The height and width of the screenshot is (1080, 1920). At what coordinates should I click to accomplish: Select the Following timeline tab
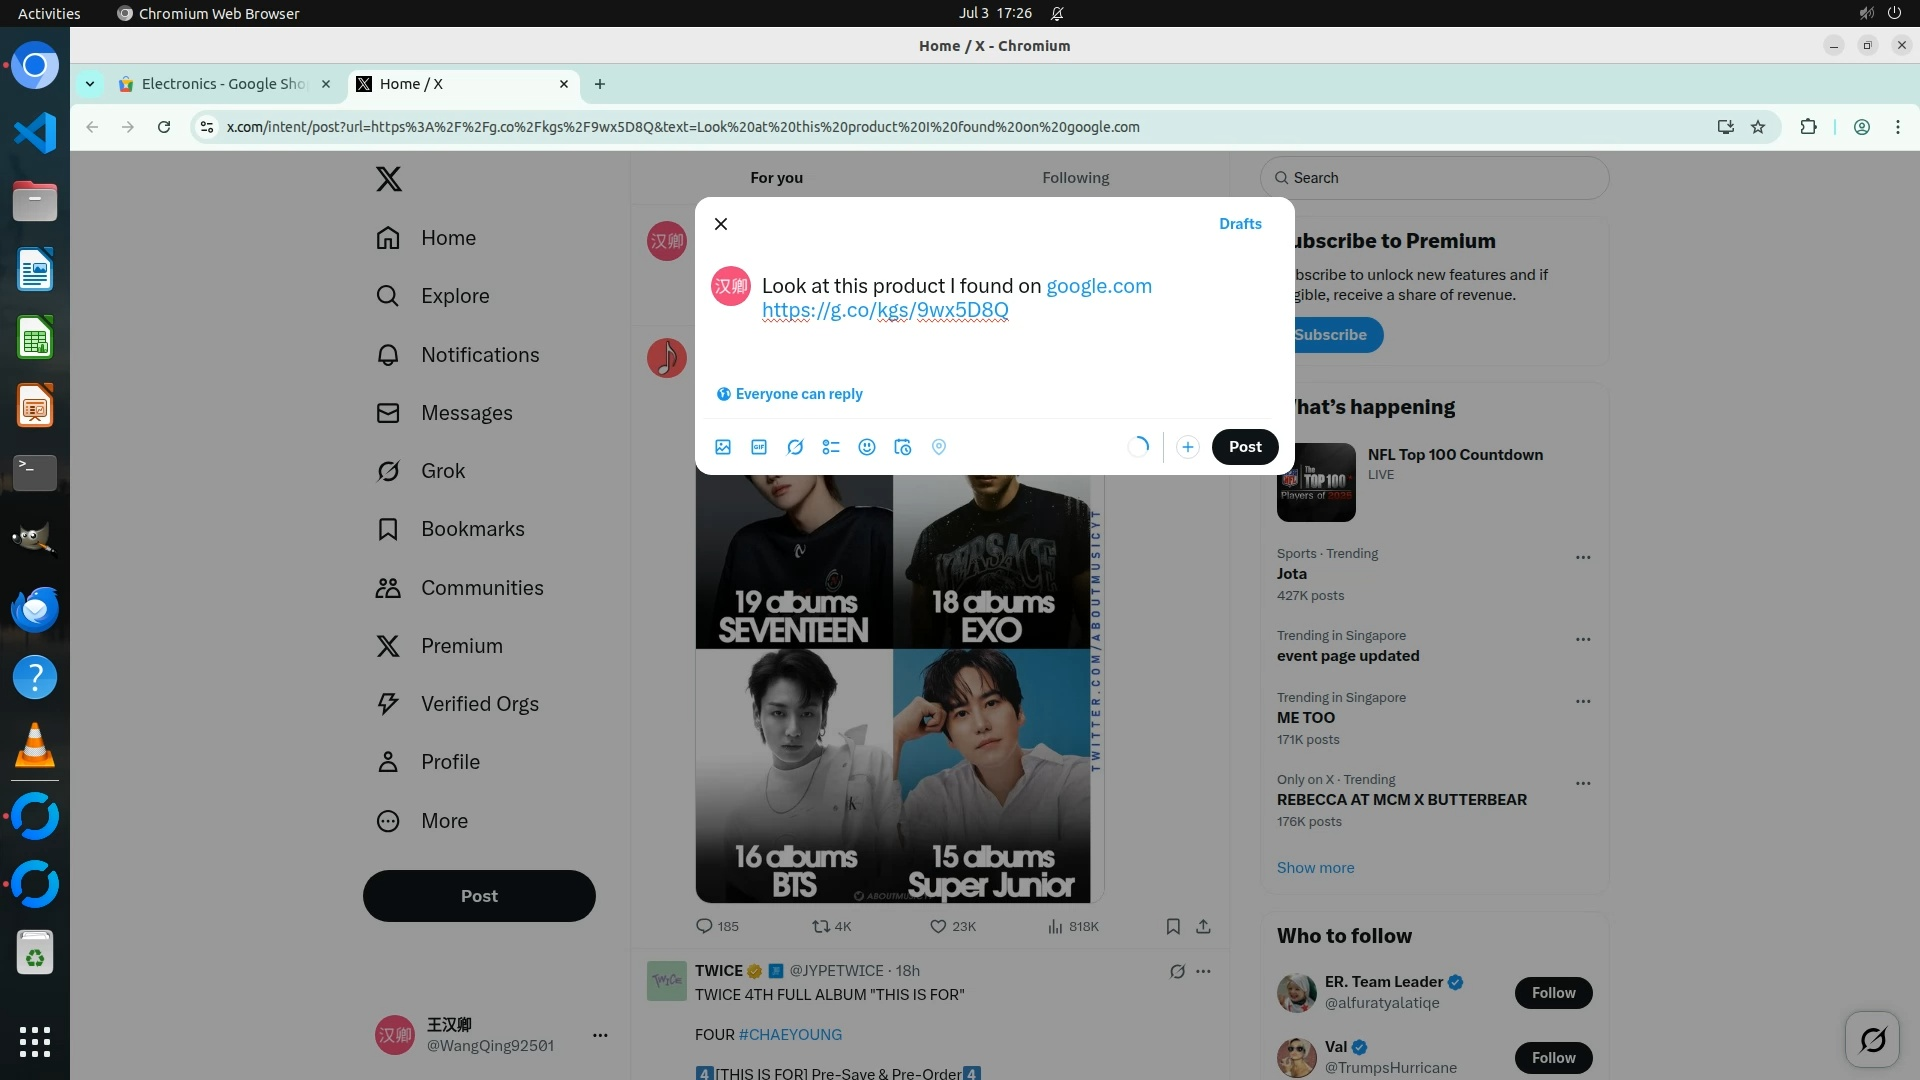pyautogui.click(x=1075, y=177)
